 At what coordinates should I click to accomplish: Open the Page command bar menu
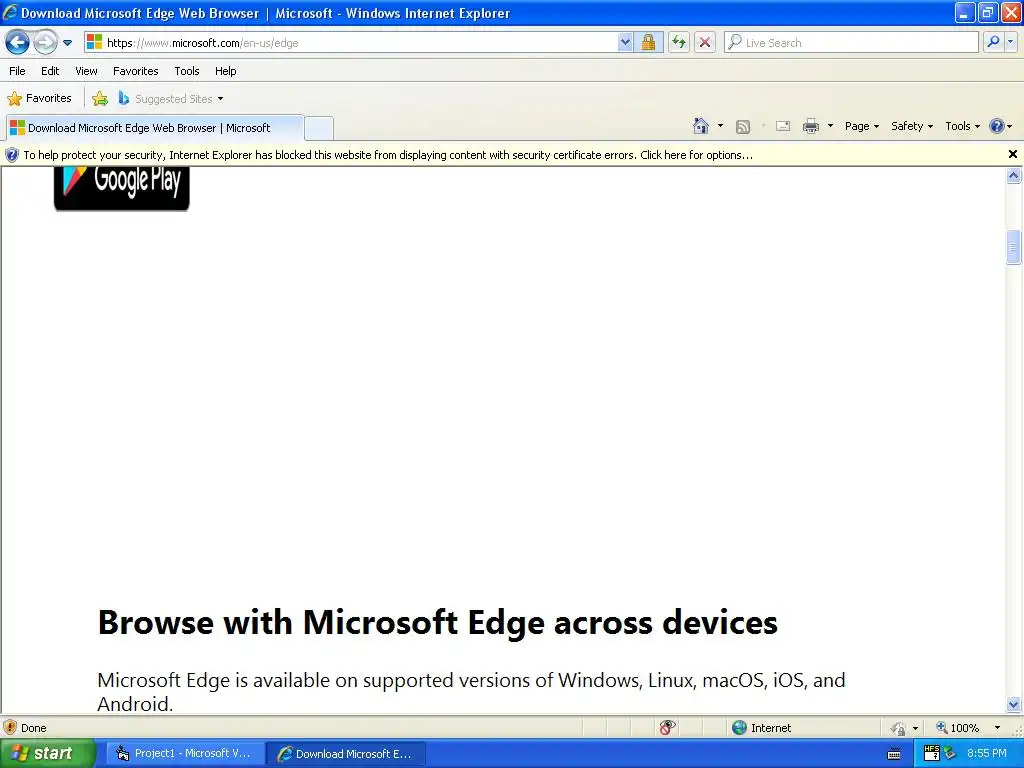click(861, 126)
